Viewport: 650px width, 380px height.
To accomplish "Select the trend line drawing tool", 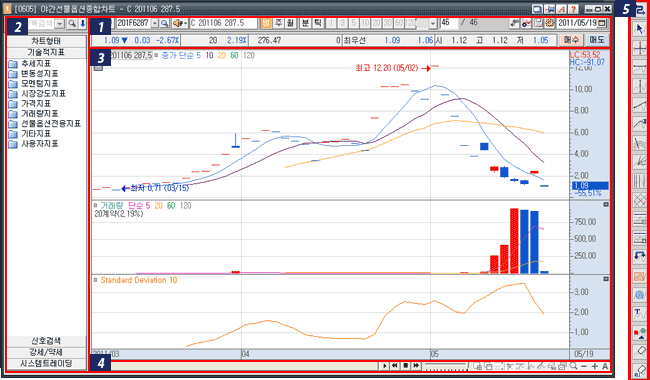I will click(640, 105).
